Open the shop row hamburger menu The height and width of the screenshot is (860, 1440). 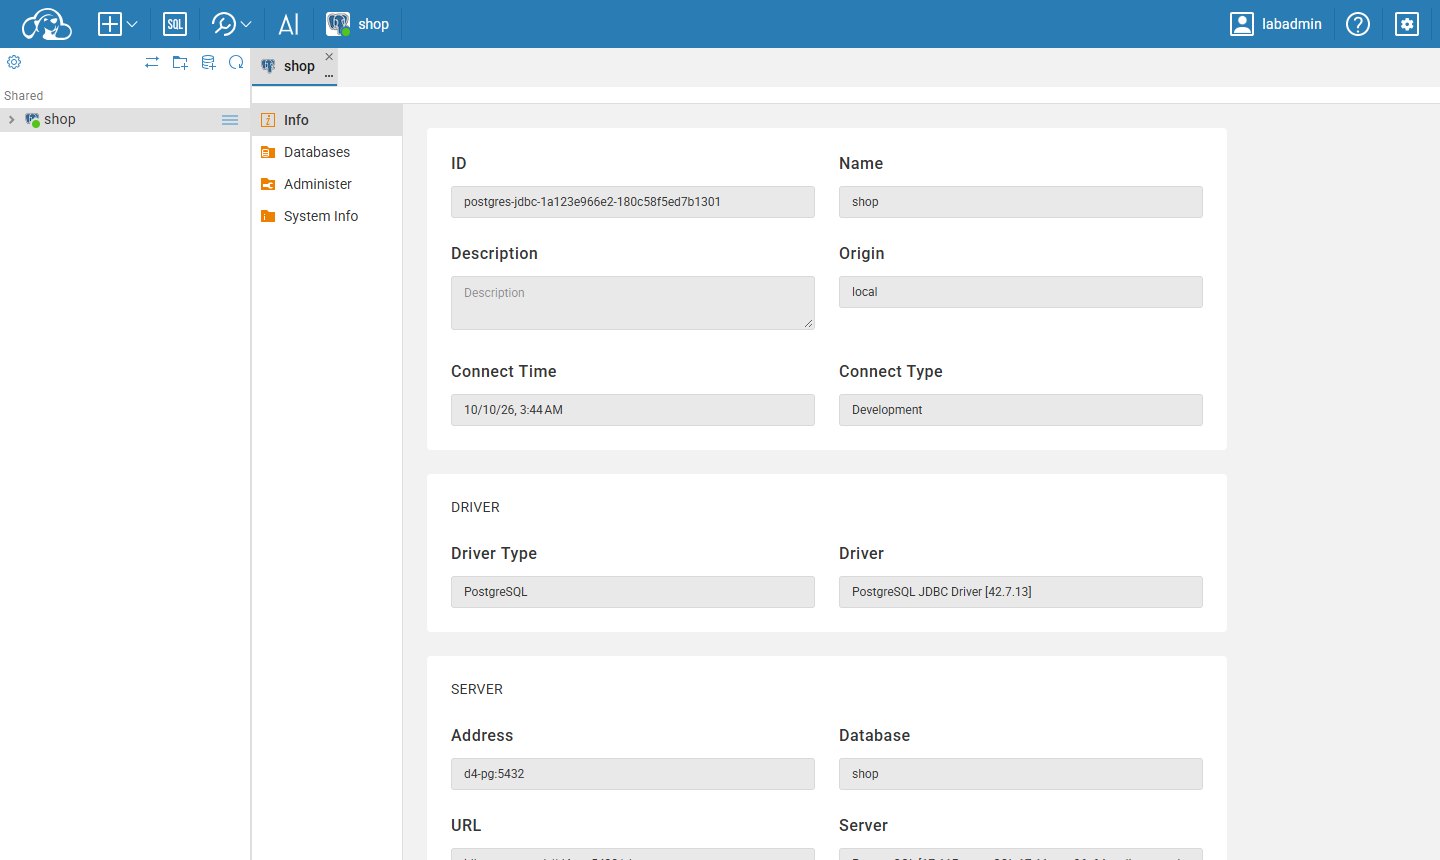(x=230, y=120)
